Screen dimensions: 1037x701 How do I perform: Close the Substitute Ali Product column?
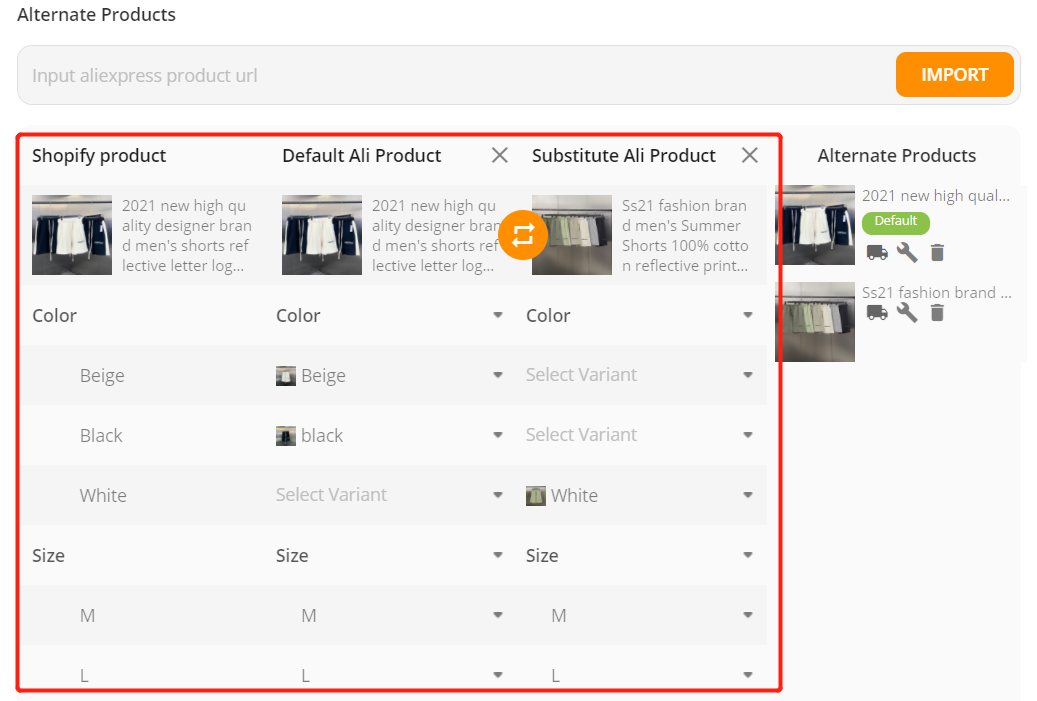coord(749,155)
